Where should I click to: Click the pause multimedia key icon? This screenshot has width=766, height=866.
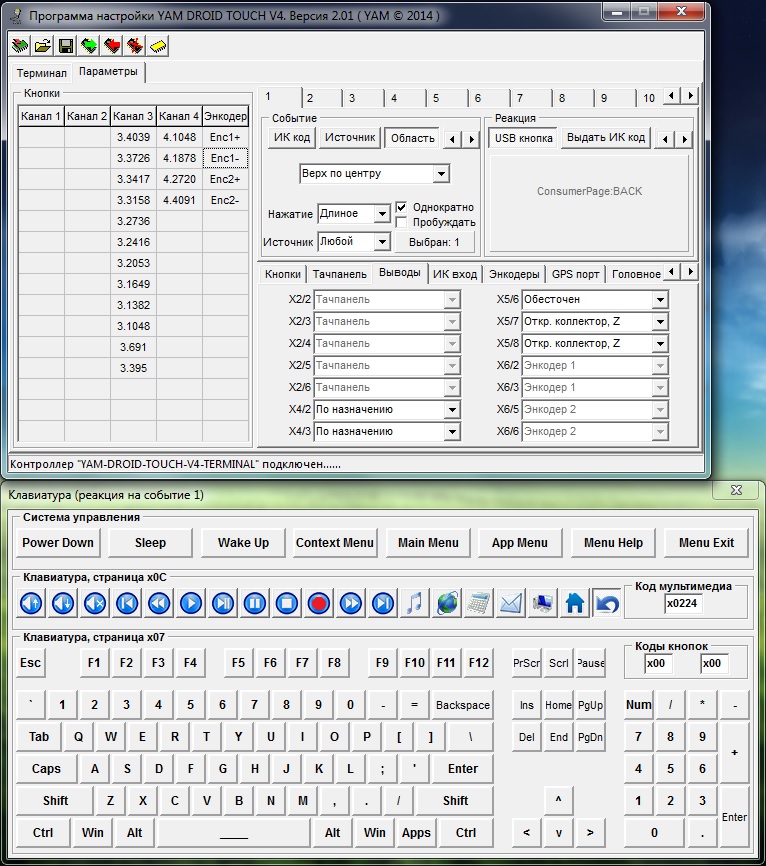tap(255, 603)
